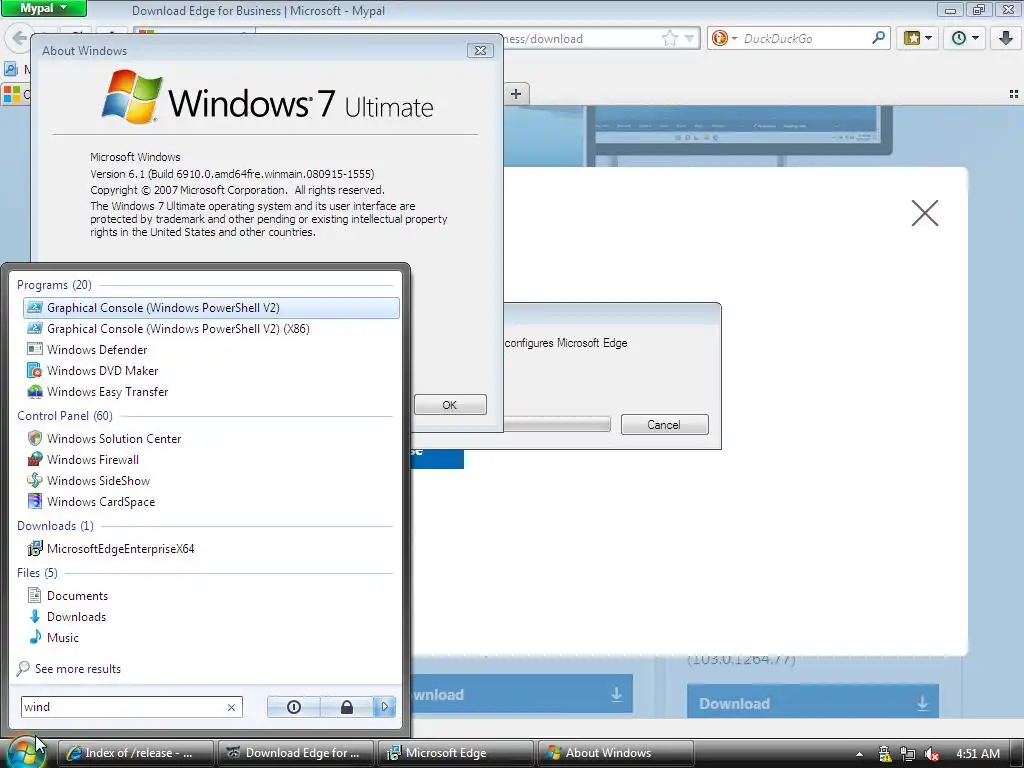This screenshot has width=1024, height=768.
Task: Lock the computer via lock button
Action: tap(347, 707)
